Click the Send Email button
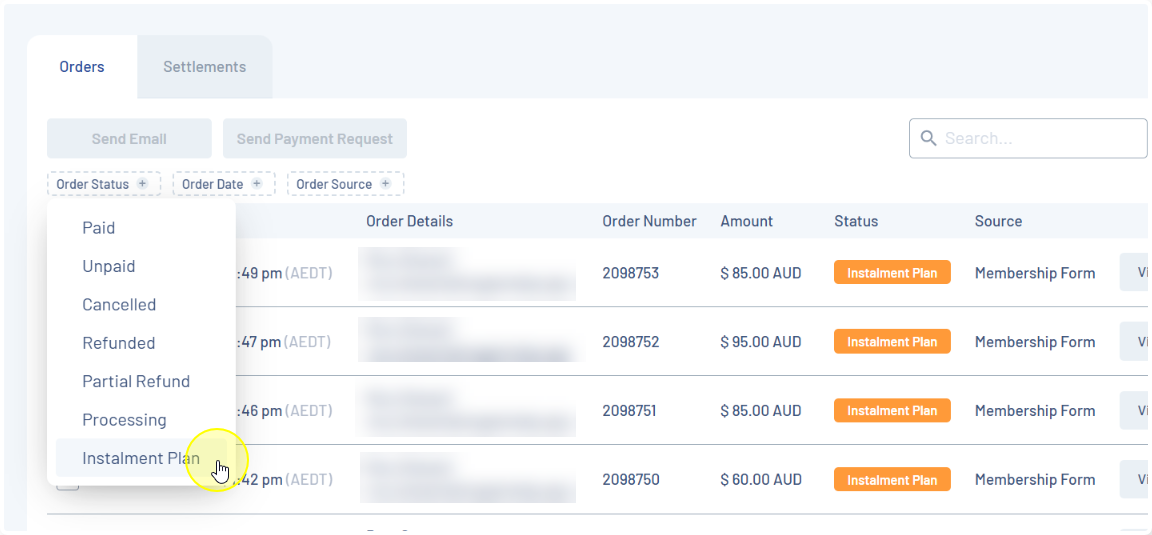 pyautogui.click(x=129, y=139)
